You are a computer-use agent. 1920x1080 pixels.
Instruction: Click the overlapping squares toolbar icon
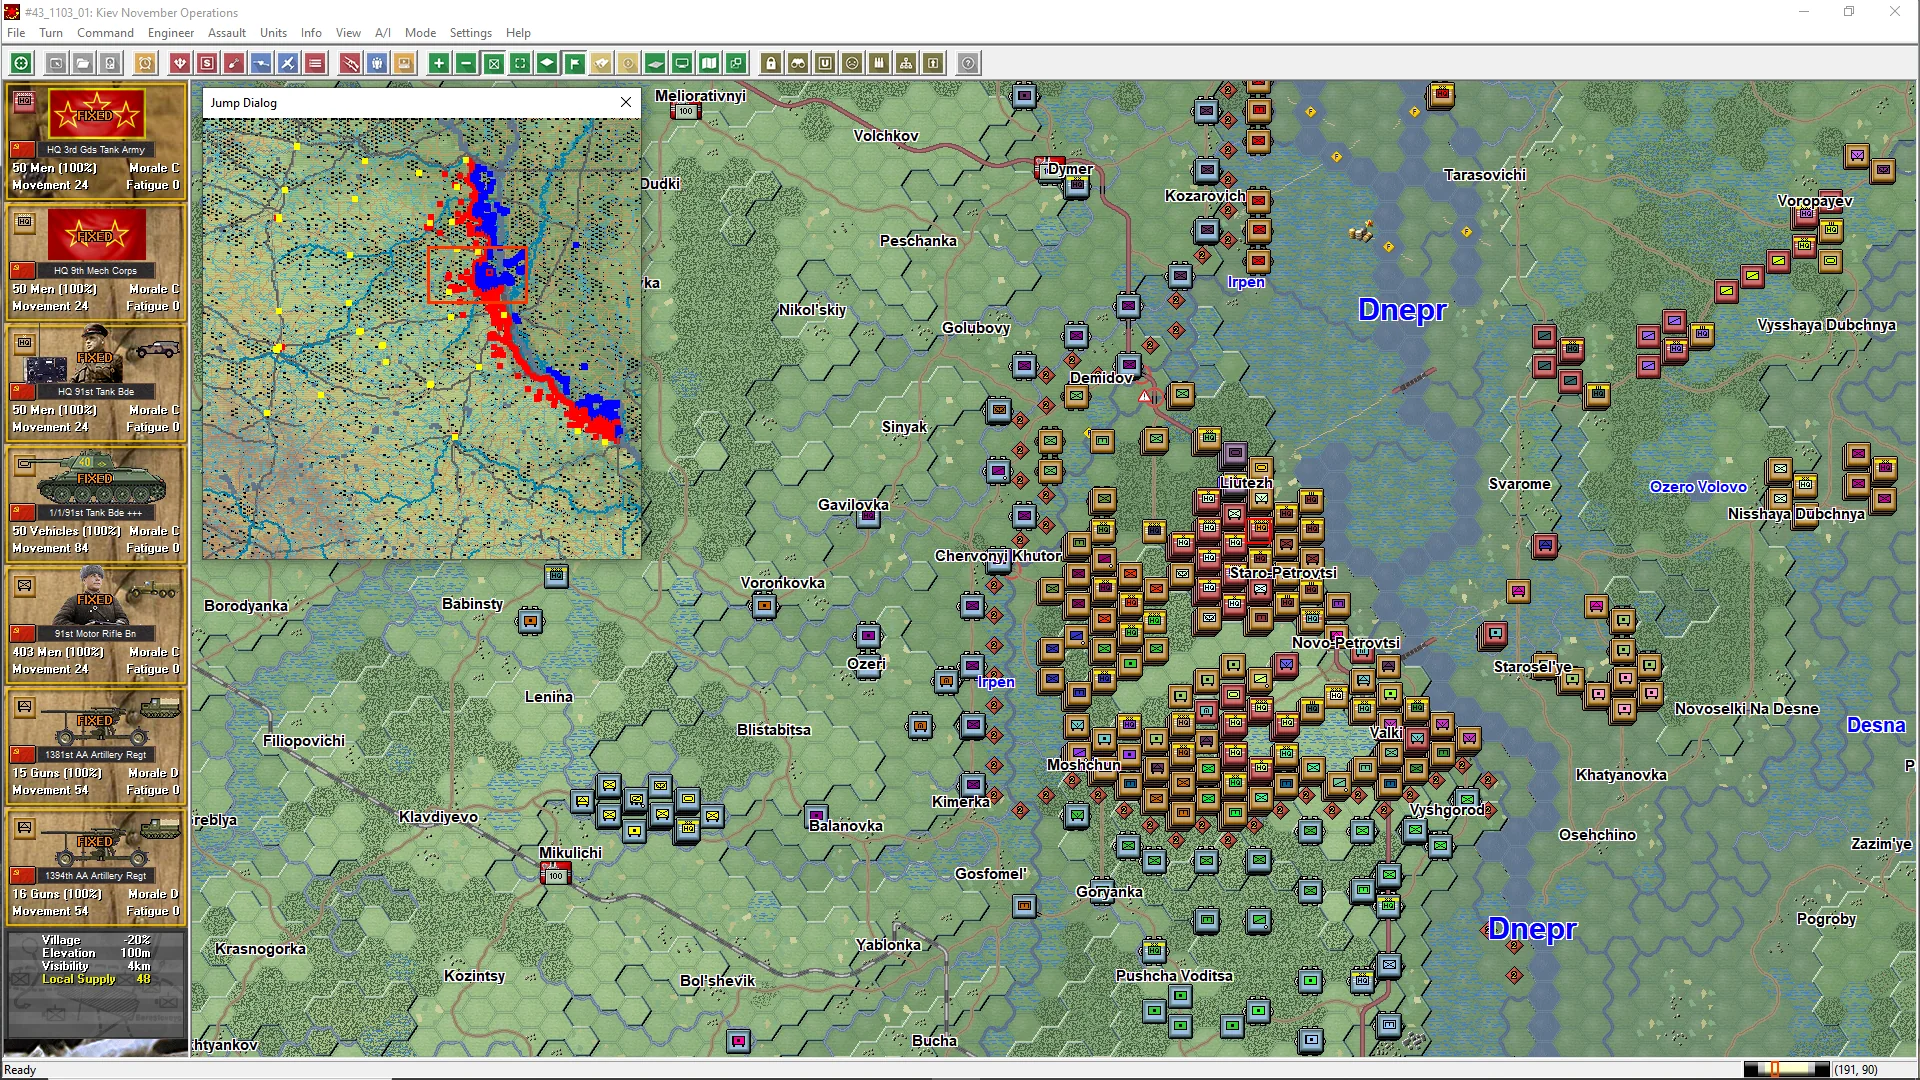pos(736,63)
